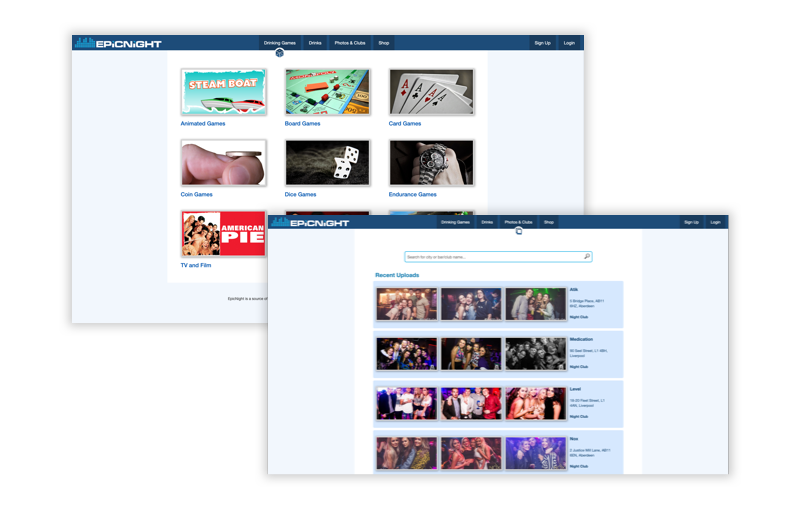Select Drinks in the back window navbar

315,43
